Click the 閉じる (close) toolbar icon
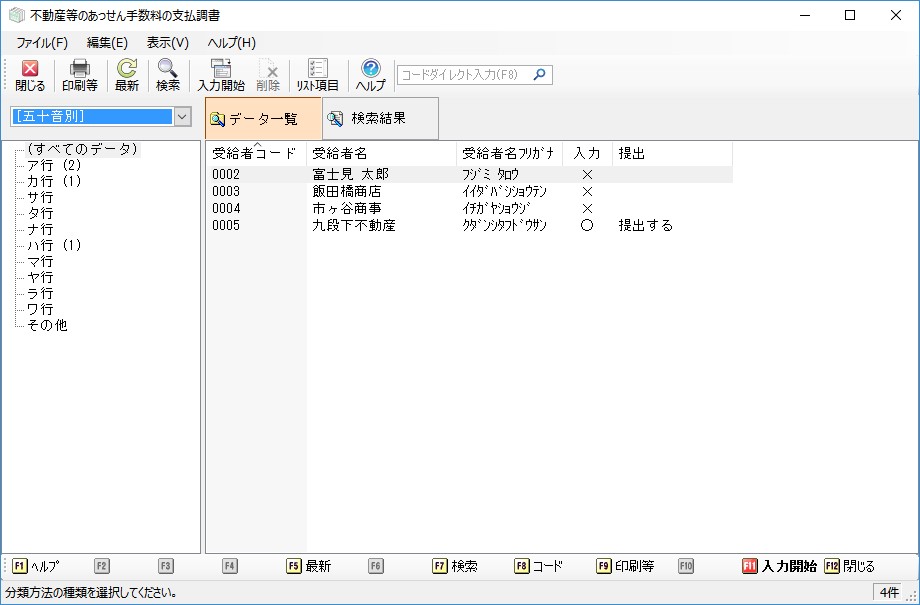This screenshot has height=605, width=920. [30, 75]
